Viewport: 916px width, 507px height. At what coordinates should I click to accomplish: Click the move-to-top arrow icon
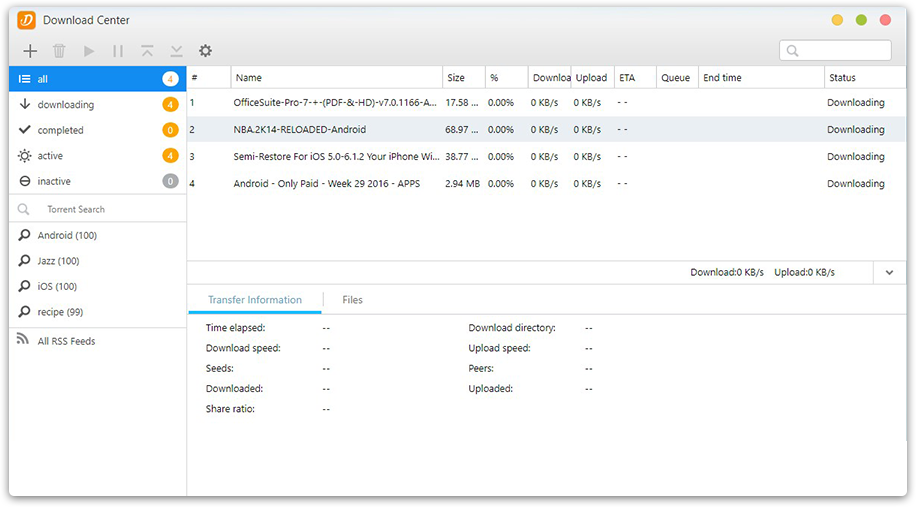(147, 51)
